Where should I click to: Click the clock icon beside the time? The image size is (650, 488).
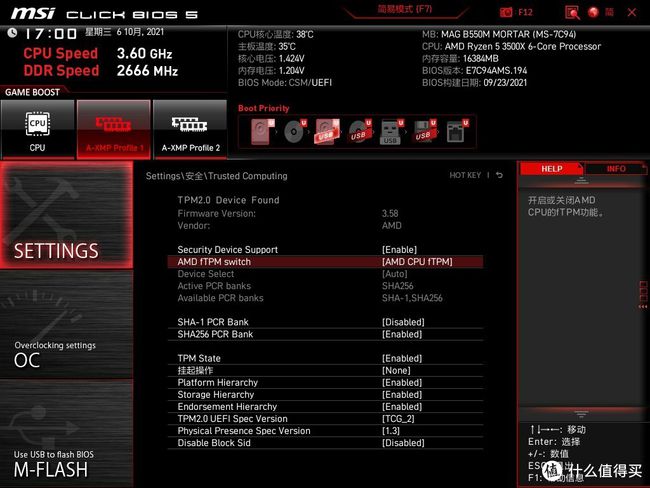[12, 33]
